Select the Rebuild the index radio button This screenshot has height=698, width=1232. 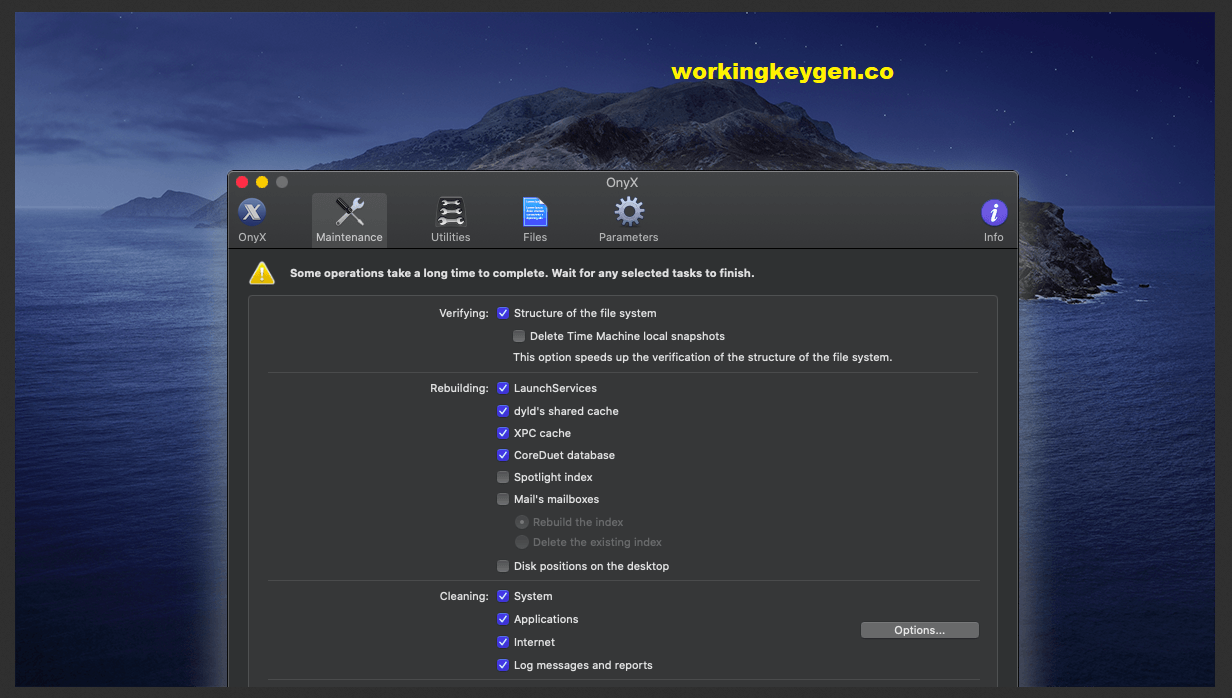[522, 521]
